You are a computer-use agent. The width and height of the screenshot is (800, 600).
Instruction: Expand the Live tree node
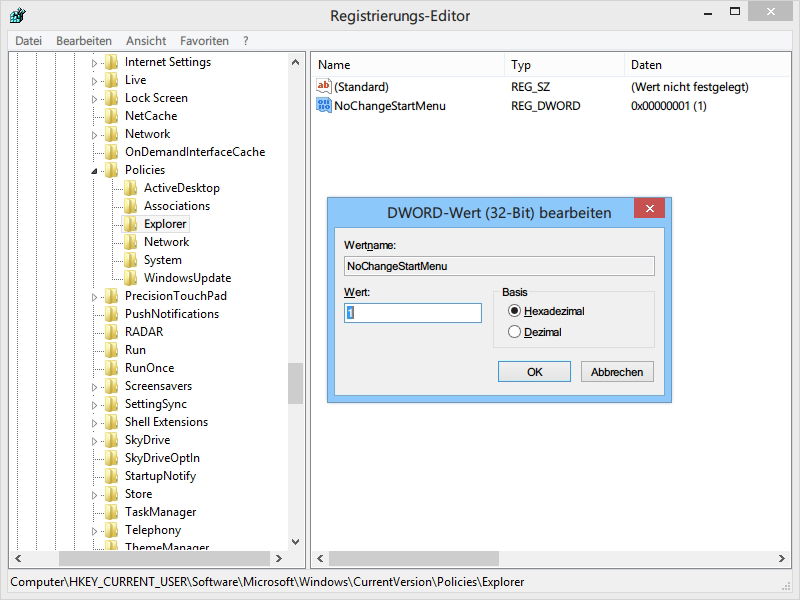point(94,81)
